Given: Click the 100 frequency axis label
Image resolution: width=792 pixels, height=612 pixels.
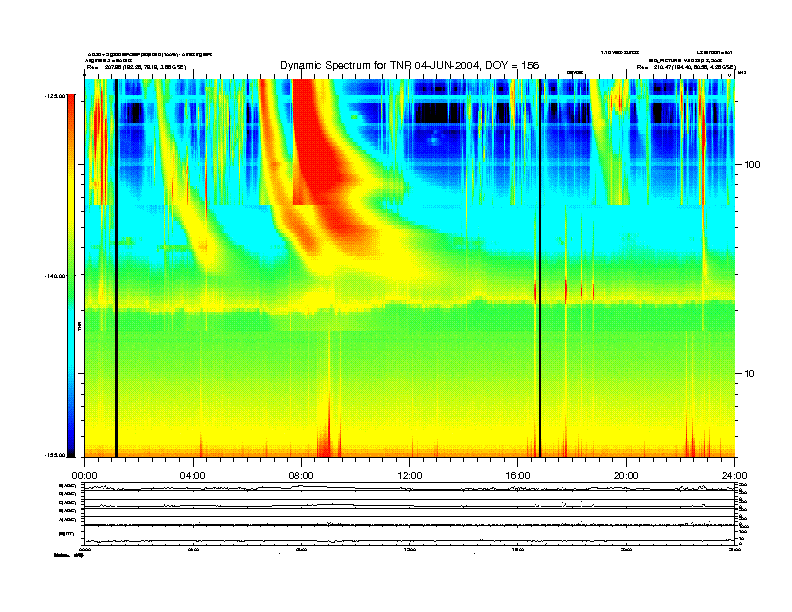Looking at the screenshot, I should point(753,165).
